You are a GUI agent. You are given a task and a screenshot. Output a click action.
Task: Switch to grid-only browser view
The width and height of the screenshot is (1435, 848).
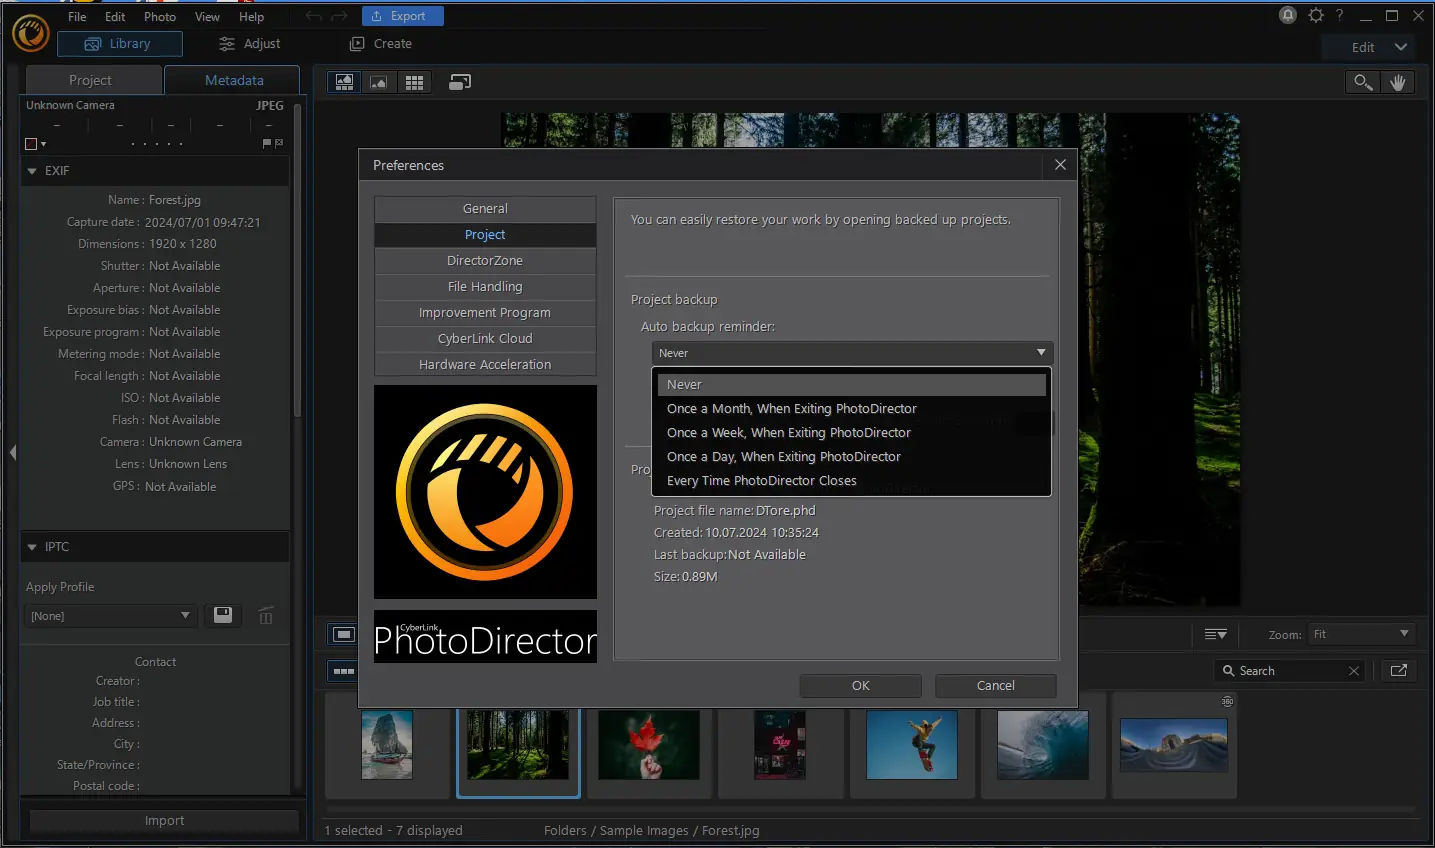click(x=414, y=82)
